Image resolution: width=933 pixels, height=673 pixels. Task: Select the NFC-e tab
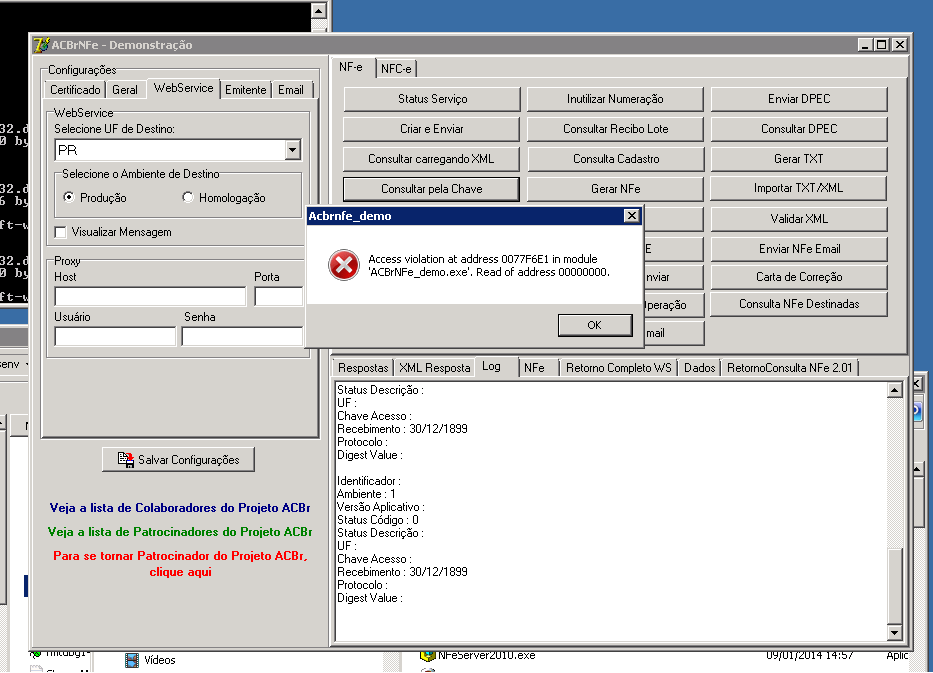[396, 69]
